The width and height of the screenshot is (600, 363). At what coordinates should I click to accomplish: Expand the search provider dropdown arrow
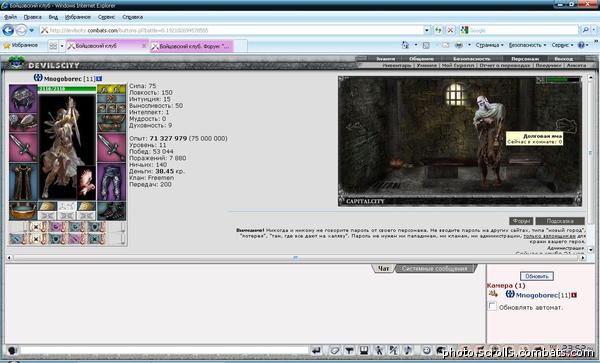594,30
